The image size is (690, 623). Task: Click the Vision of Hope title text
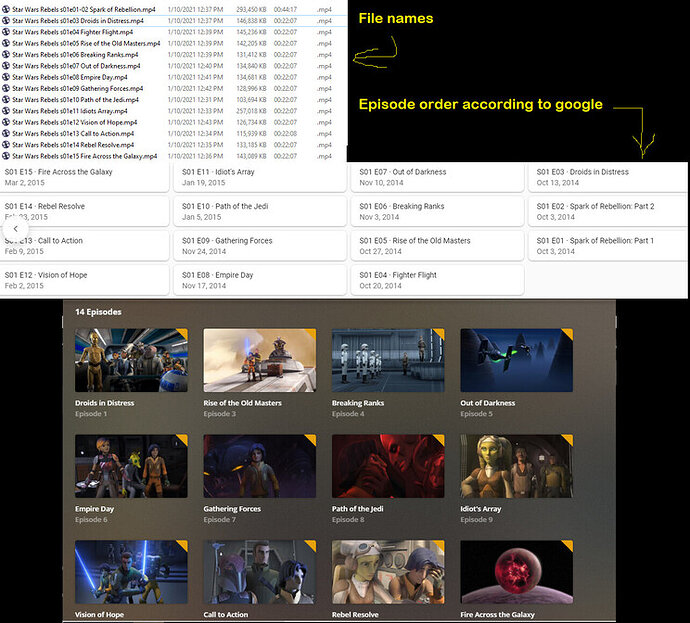(x=99, y=615)
